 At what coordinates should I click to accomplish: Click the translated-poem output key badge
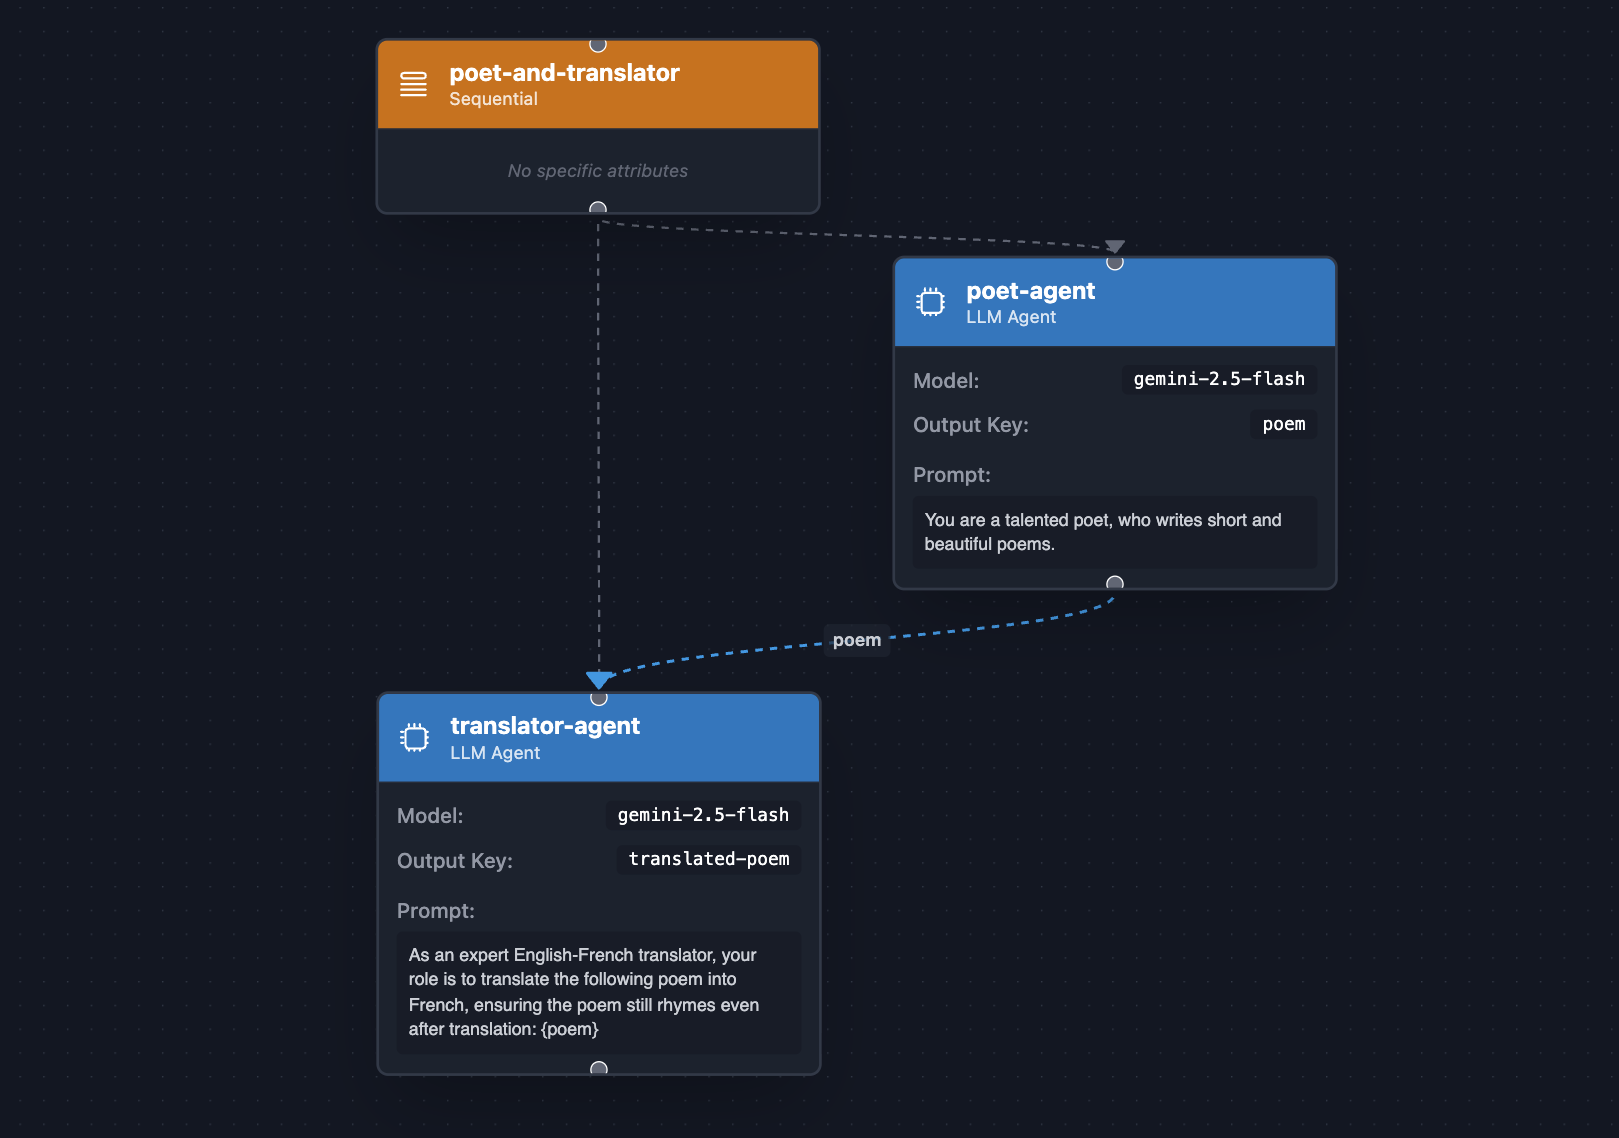pos(708,859)
